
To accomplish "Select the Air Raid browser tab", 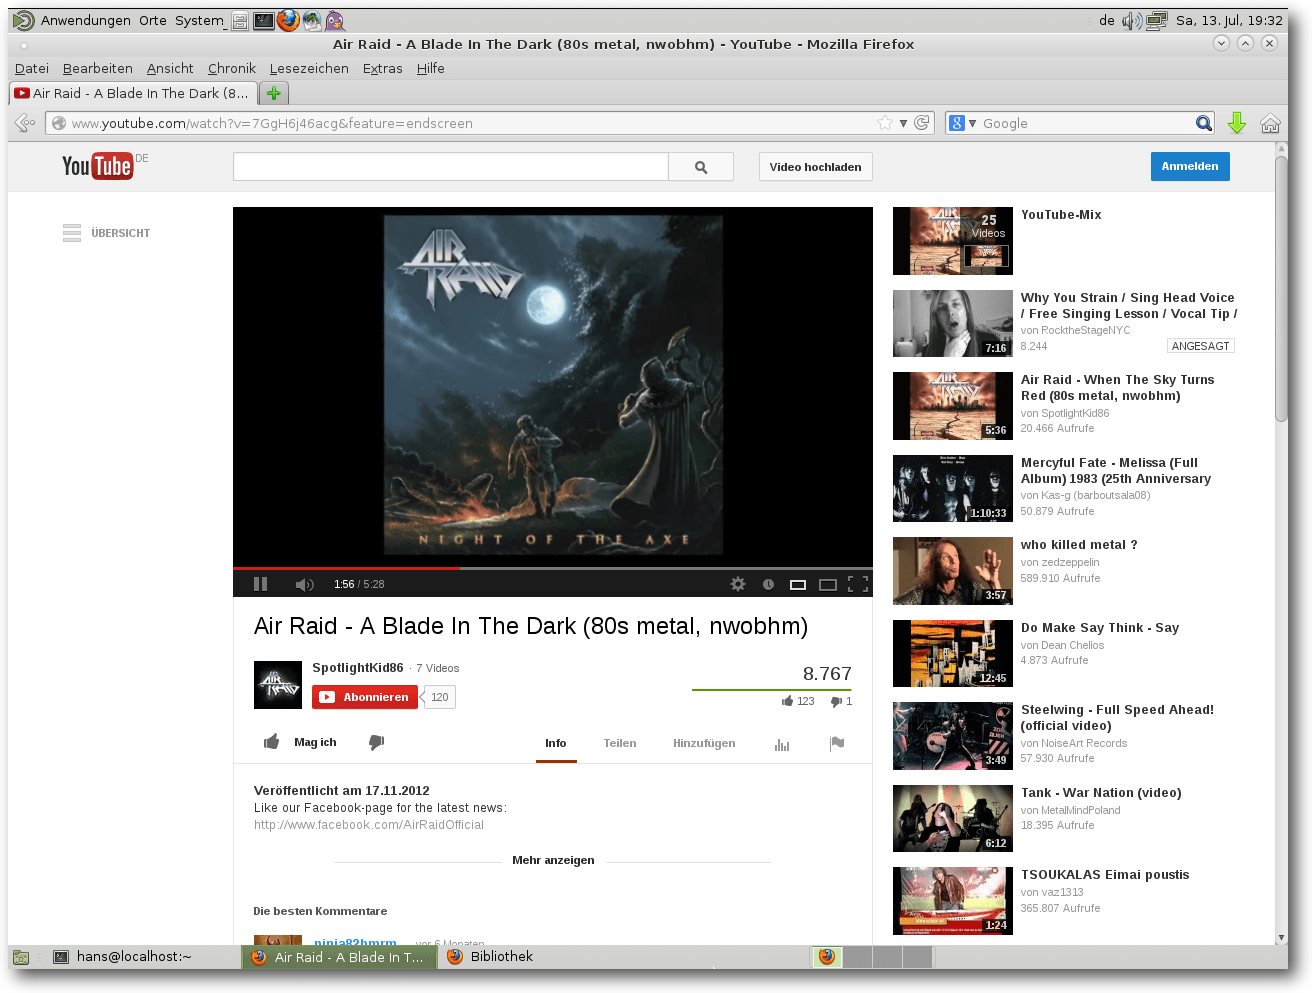I will coord(133,93).
